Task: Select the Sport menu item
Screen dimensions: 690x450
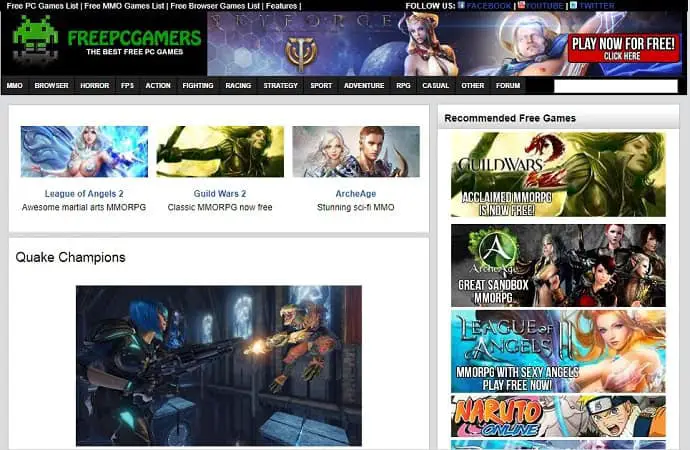Action: point(321,85)
